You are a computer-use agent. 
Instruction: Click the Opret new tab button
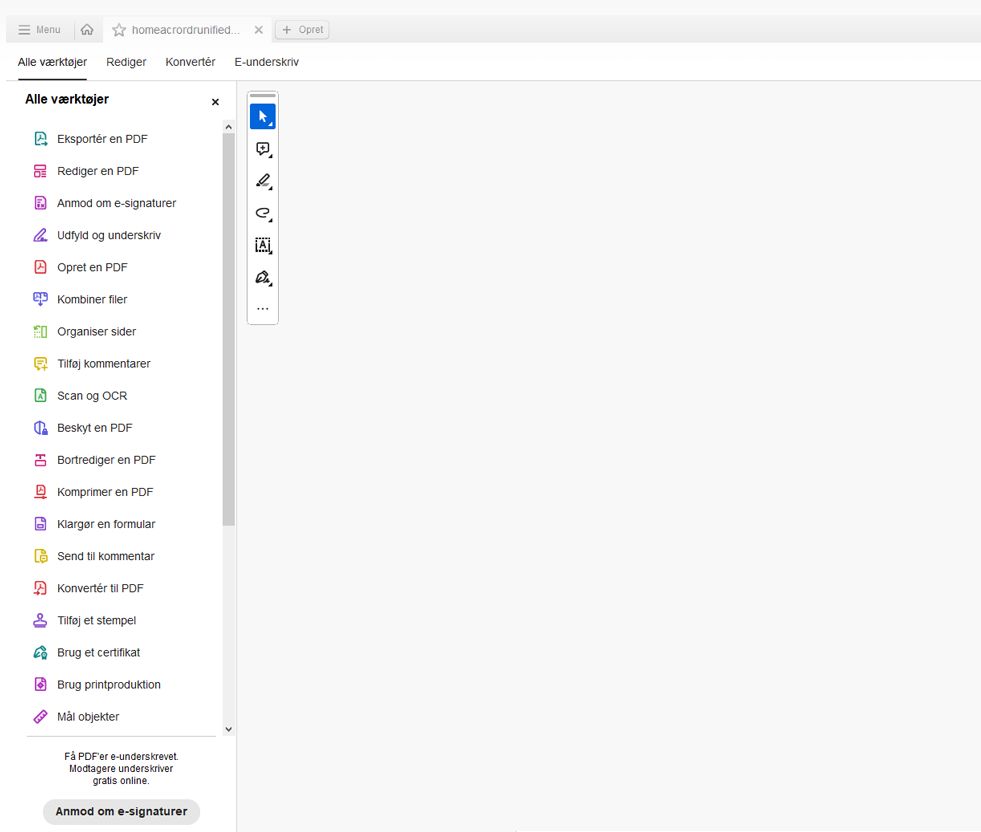(302, 29)
